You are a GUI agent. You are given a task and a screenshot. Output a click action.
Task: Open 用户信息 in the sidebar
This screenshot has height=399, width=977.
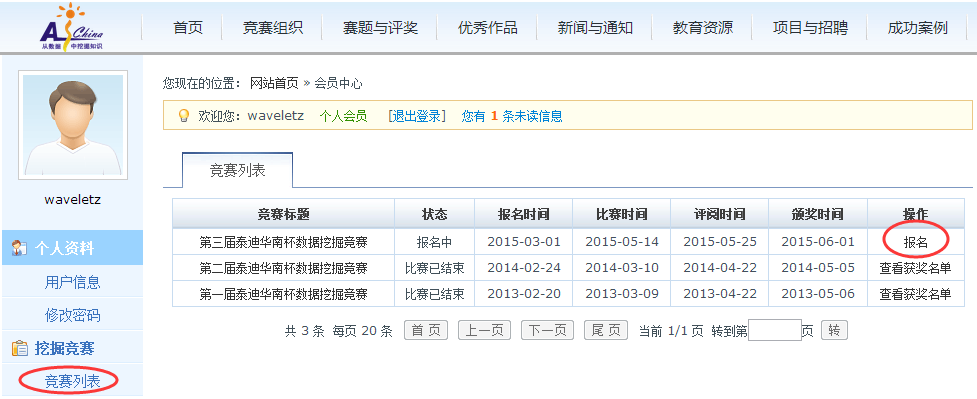tap(72, 282)
